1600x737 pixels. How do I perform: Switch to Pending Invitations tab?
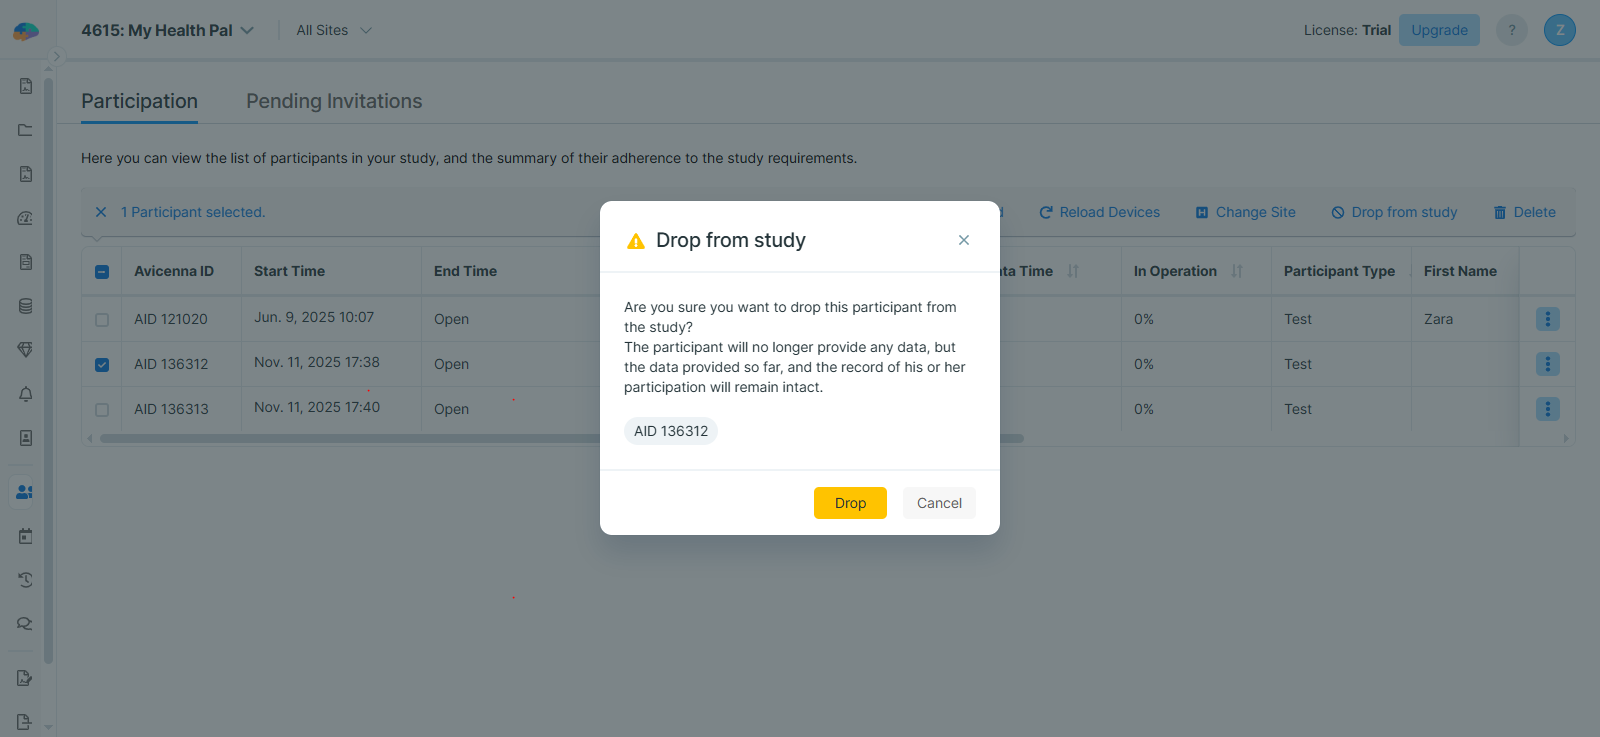[334, 101]
